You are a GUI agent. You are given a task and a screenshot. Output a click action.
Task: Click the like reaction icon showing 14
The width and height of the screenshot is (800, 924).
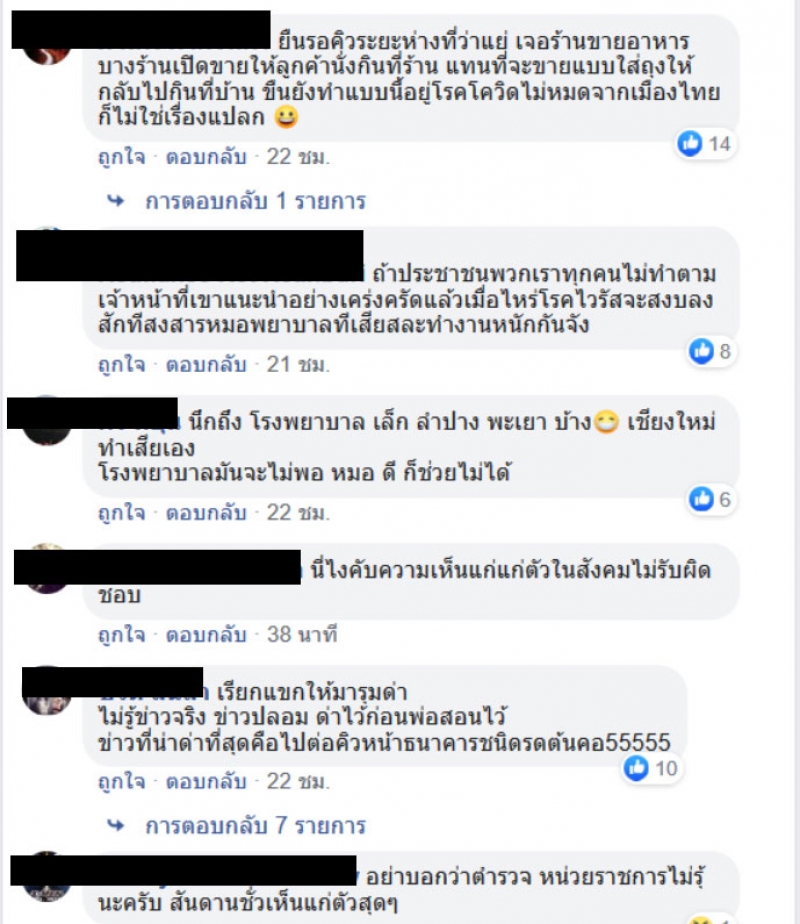point(690,143)
